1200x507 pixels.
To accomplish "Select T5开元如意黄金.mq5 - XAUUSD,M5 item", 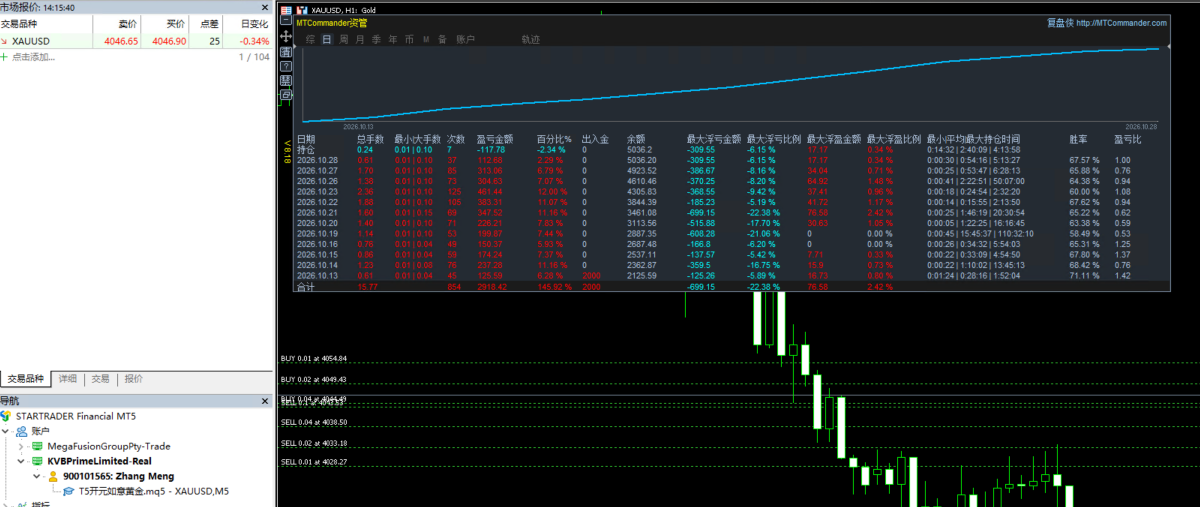I will coord(153,492).
